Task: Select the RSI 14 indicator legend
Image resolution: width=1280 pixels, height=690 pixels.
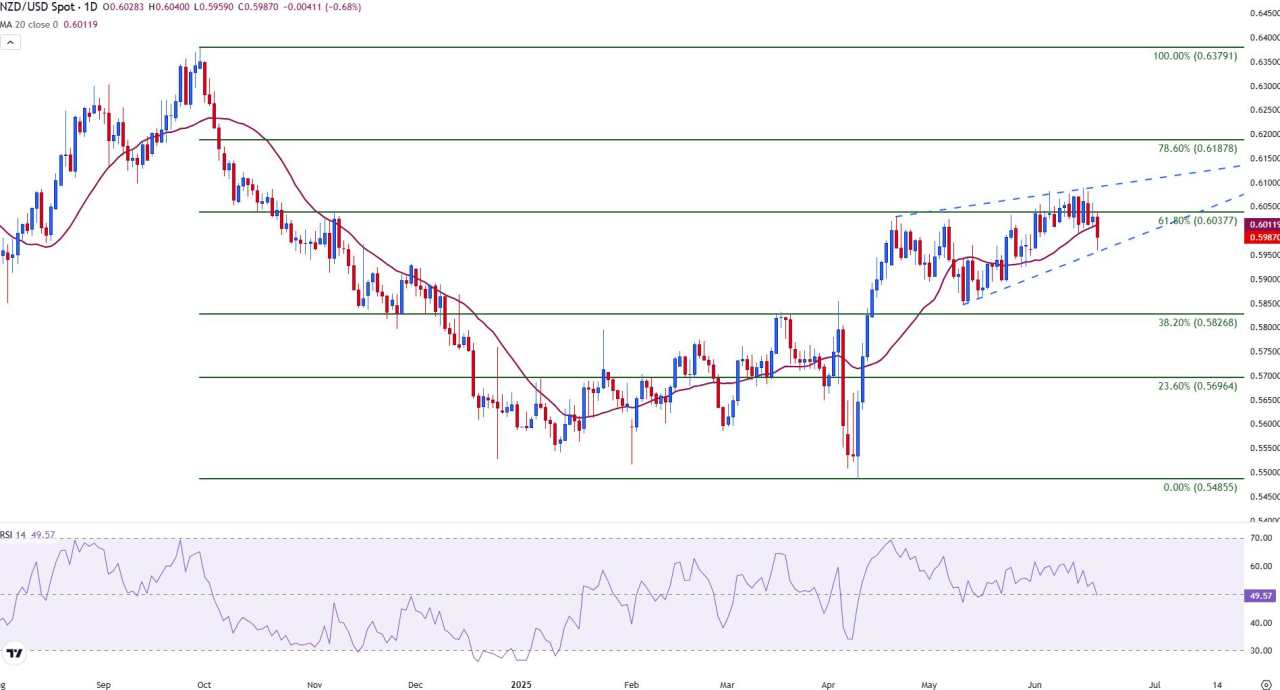Action: 12,535
